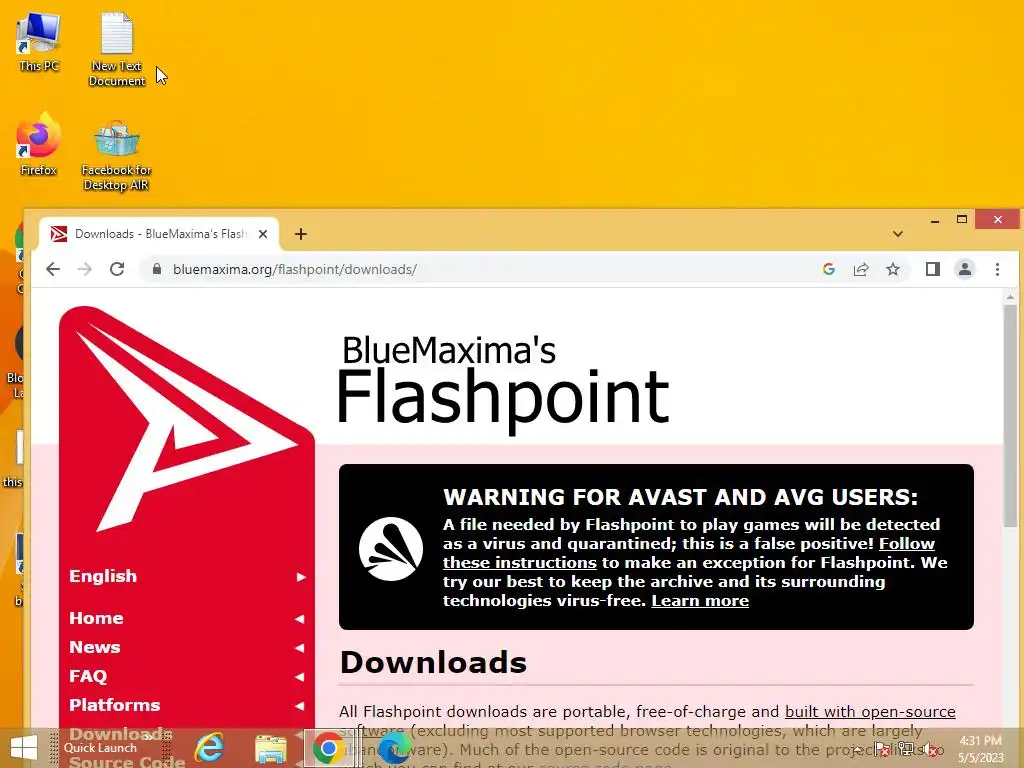Open built with open-source link

(x=870, y=711)
